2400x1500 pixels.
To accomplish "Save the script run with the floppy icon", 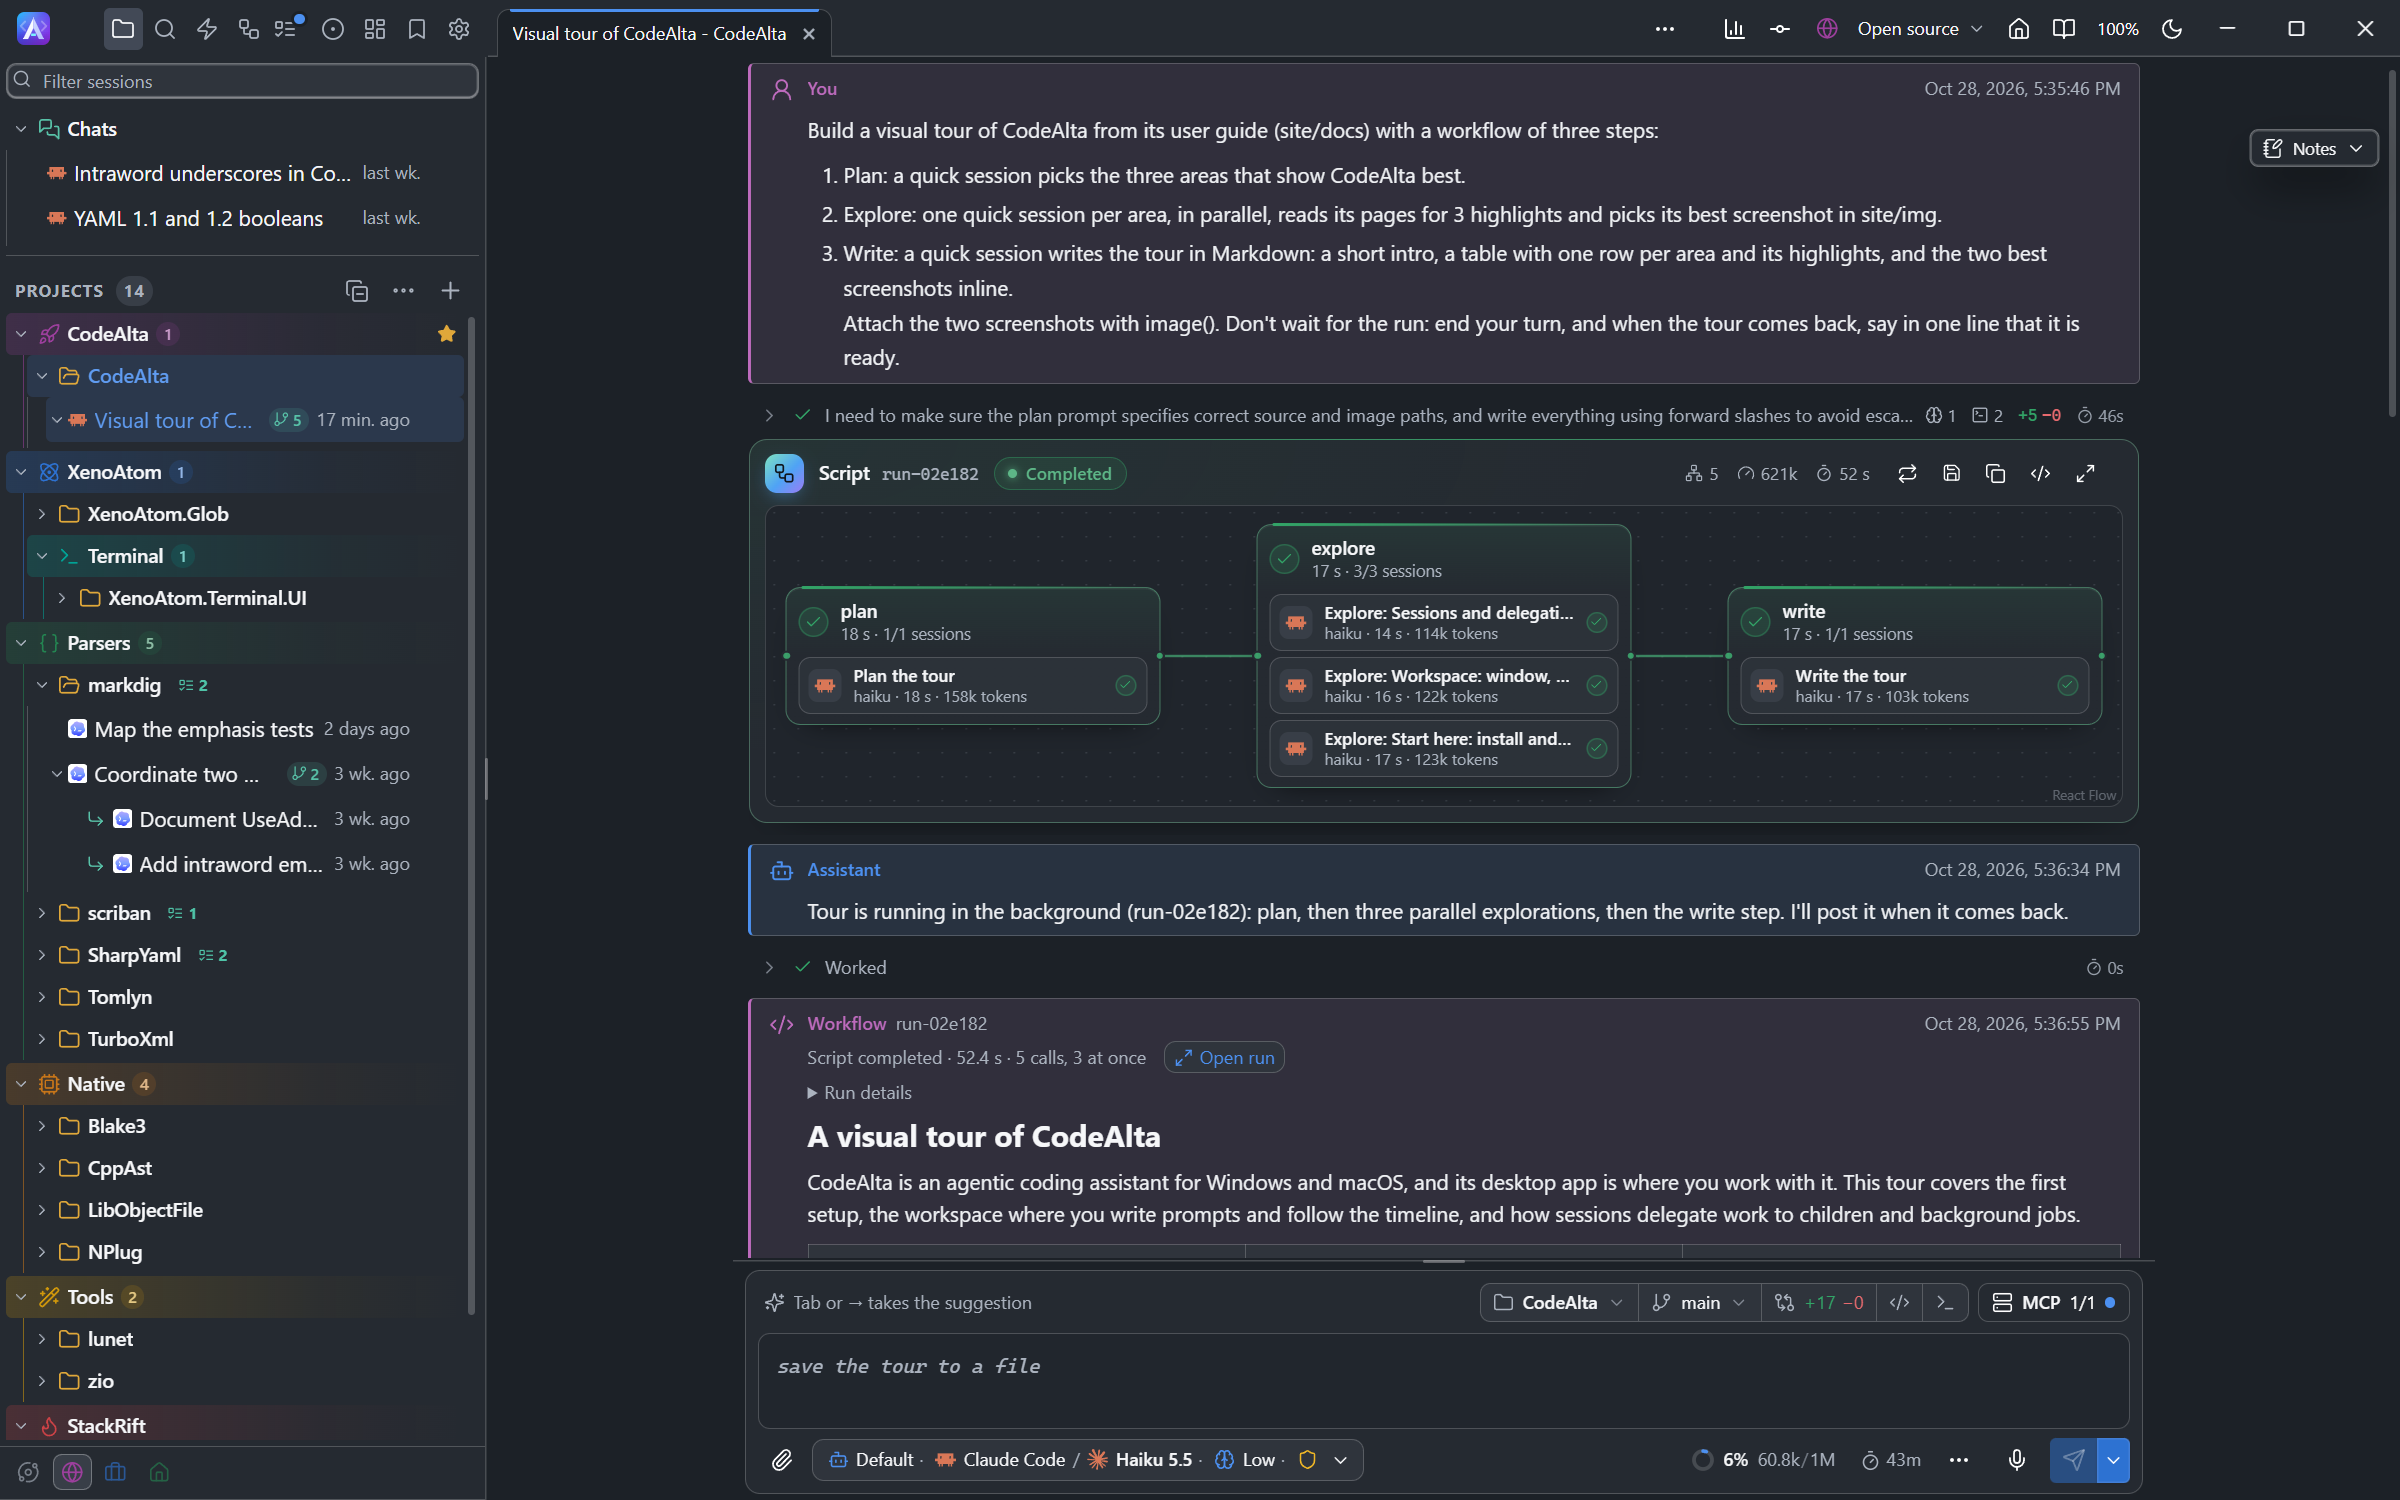I will [1951, 473].
